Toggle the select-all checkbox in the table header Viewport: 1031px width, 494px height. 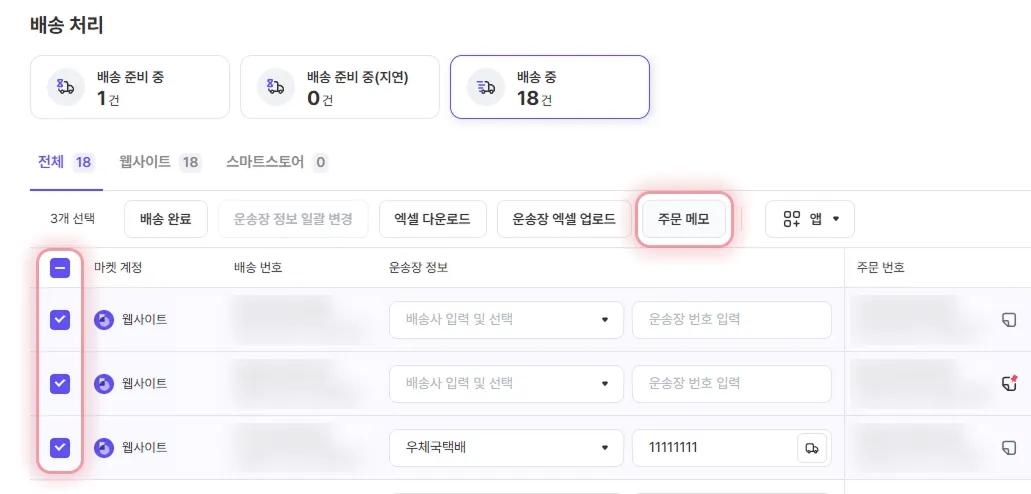pyautogui.click(x=60, y=268)
